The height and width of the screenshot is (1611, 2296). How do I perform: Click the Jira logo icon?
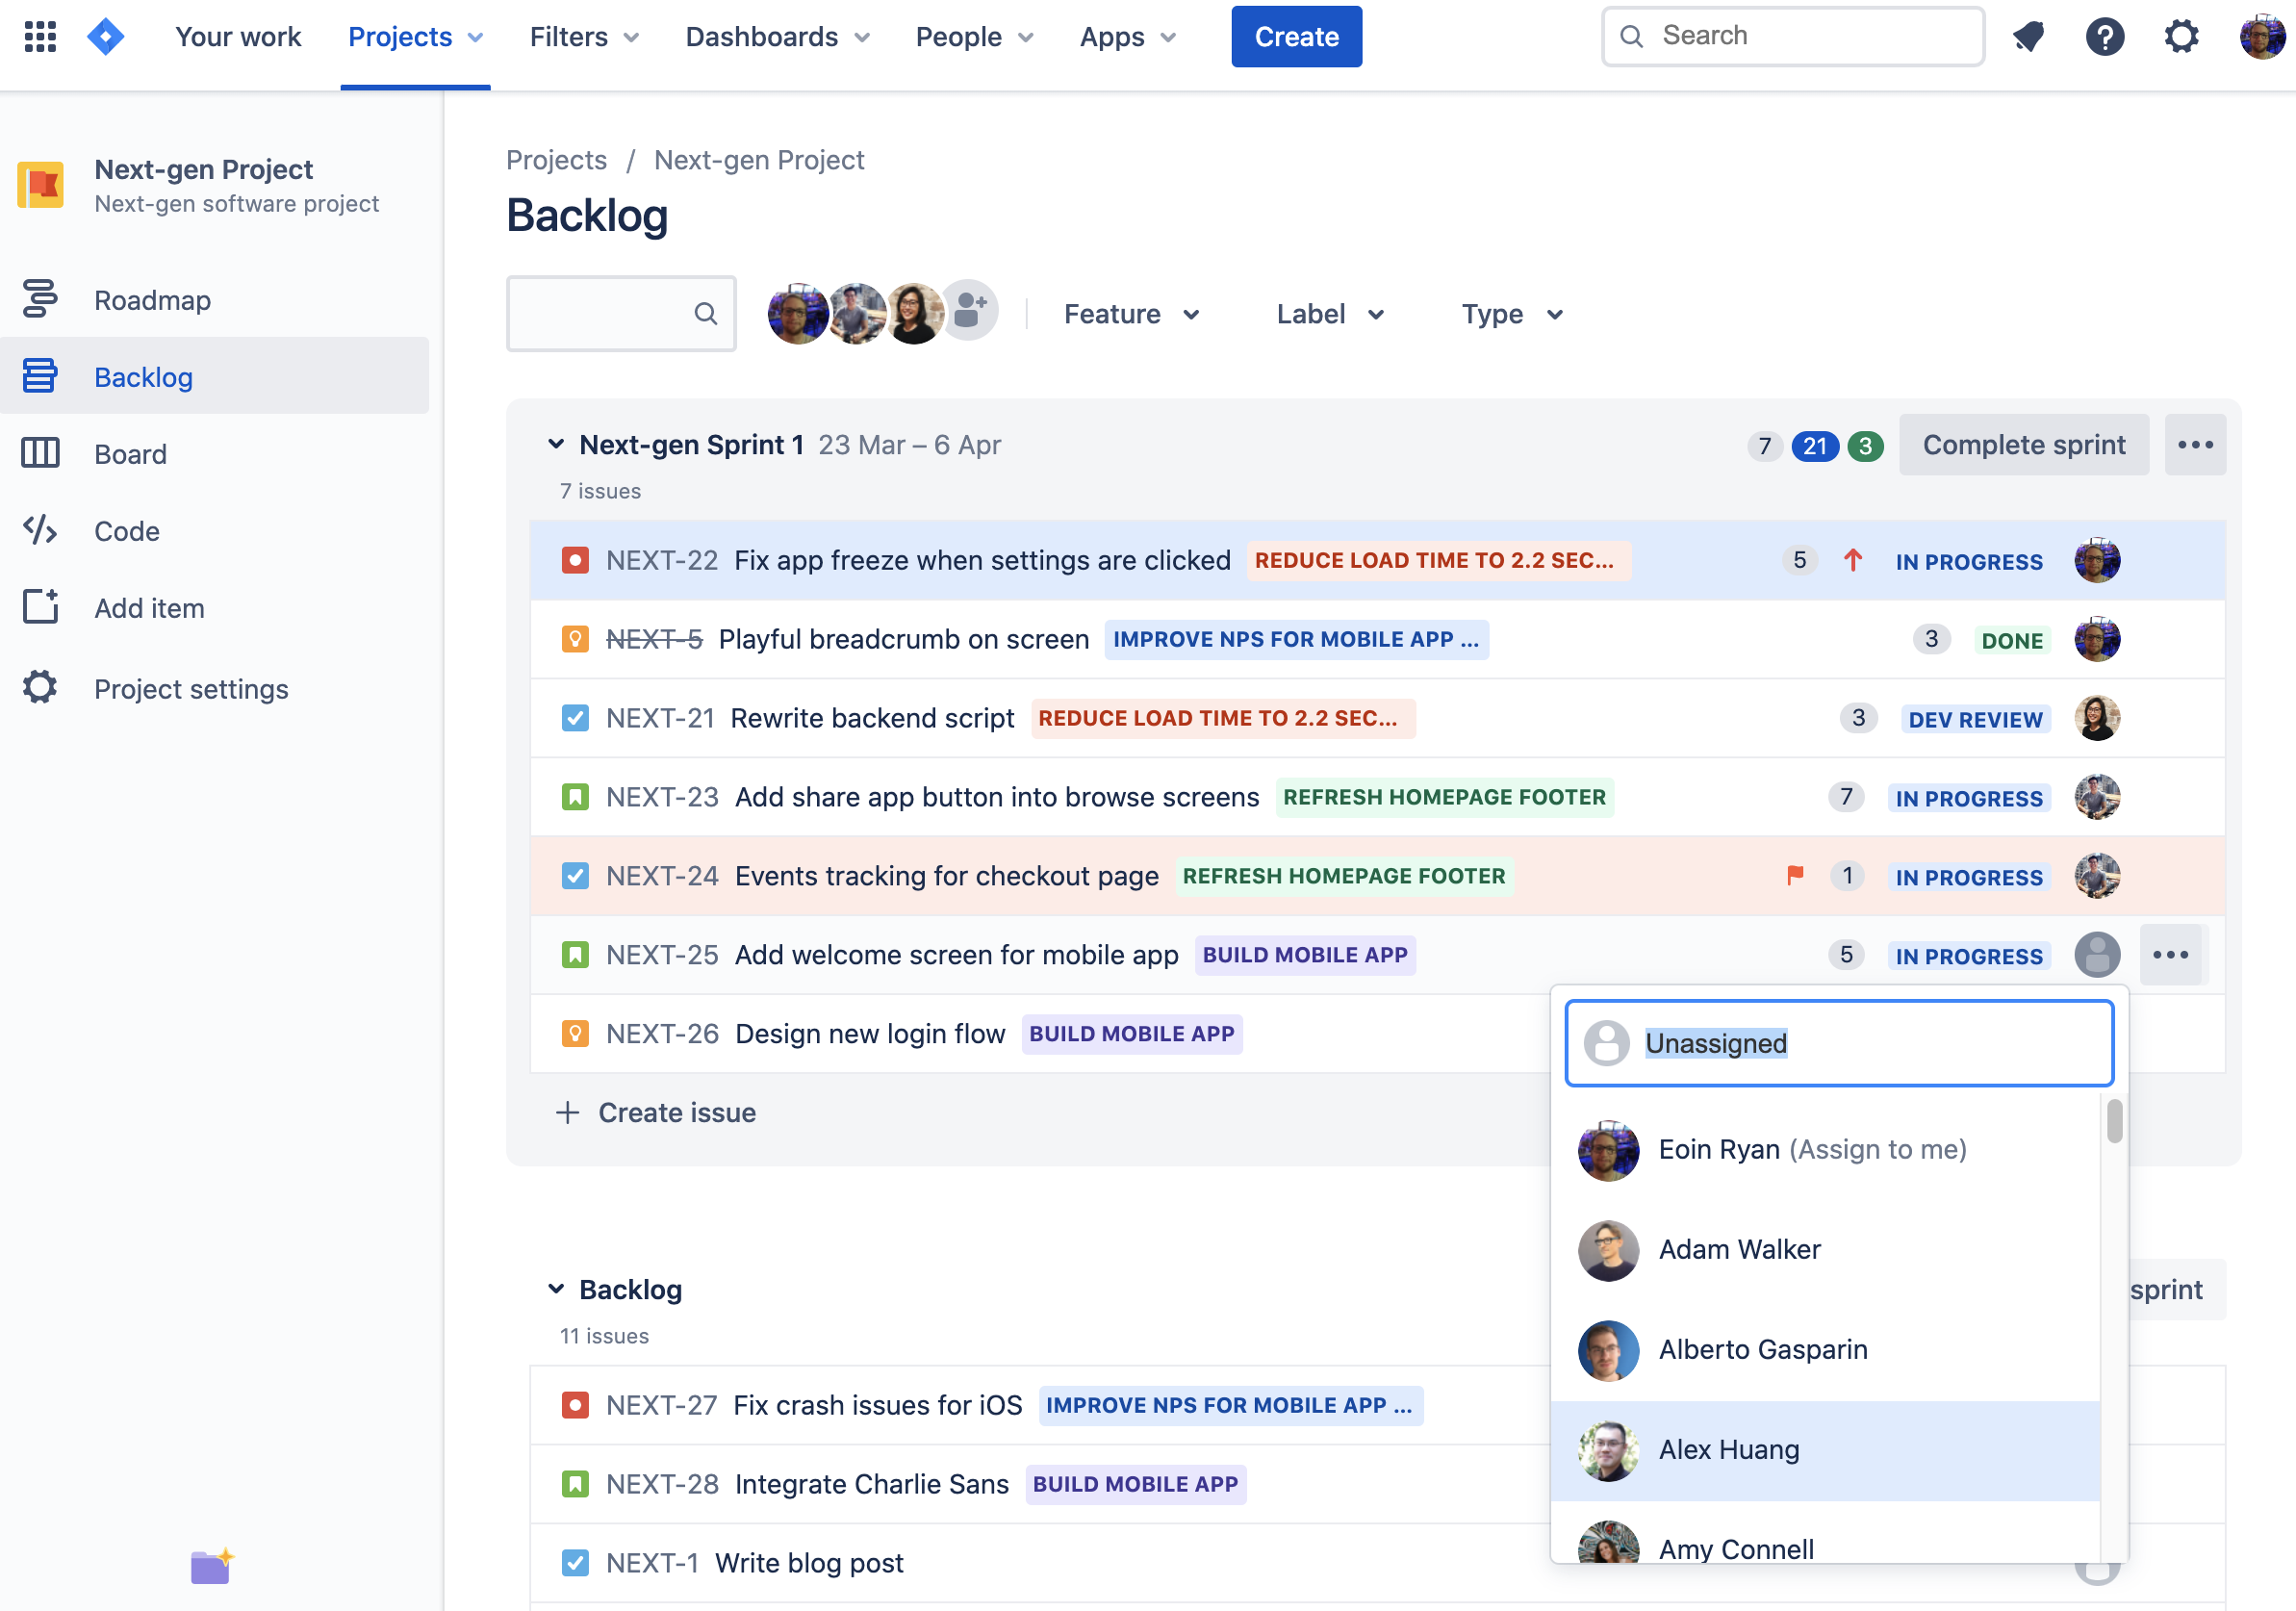[x=106, y=37]
